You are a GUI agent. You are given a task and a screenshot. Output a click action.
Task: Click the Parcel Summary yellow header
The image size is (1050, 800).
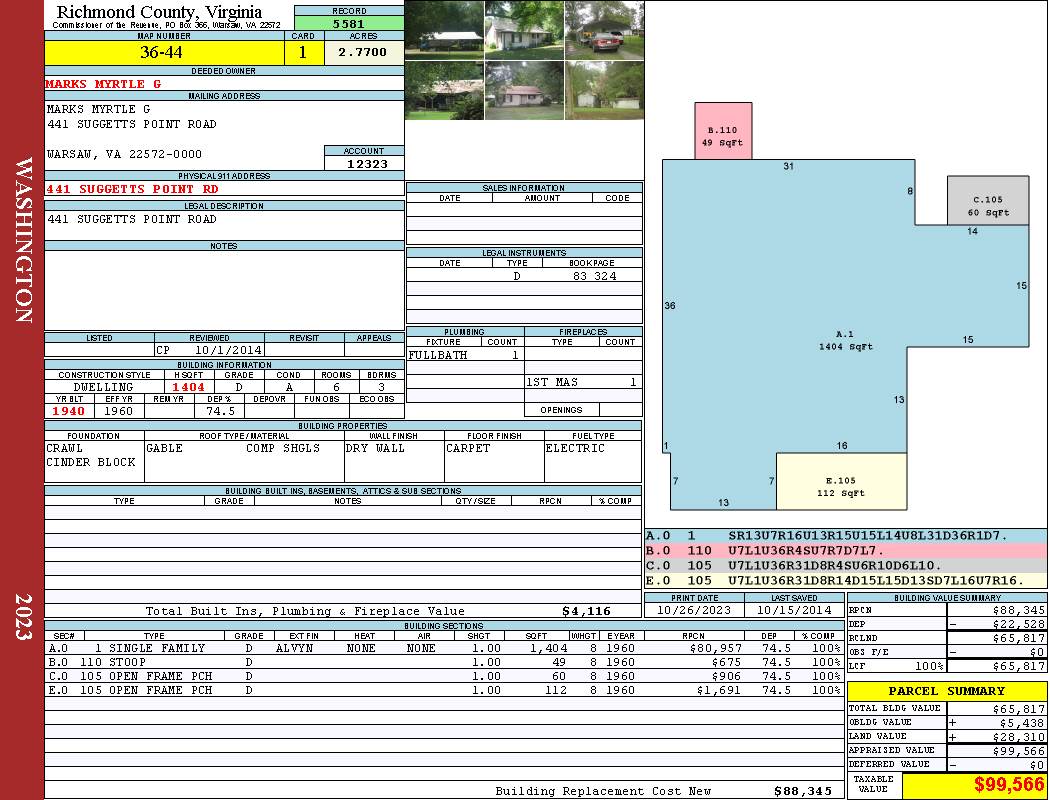[x=946, y=691]
